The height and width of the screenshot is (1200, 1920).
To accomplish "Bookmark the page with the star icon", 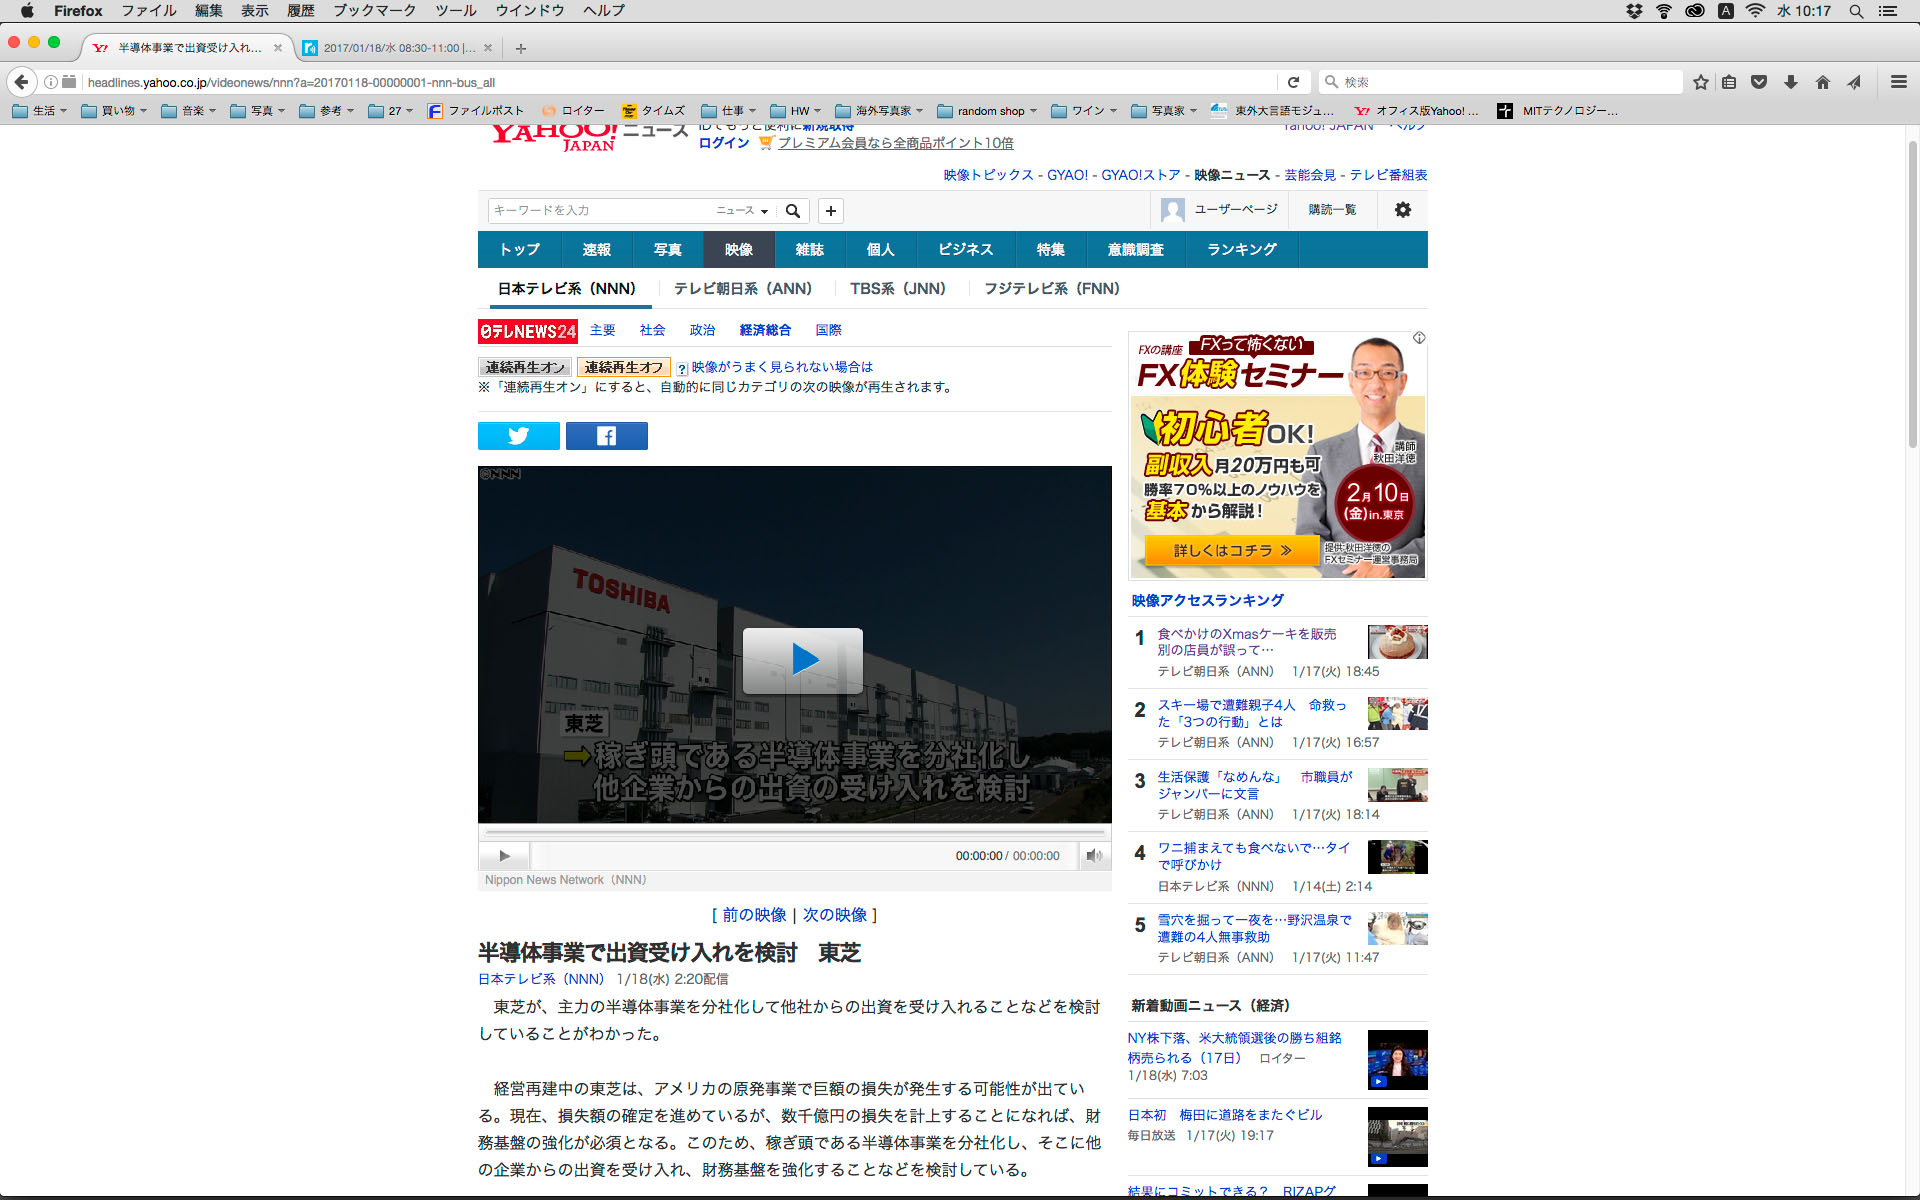I will coord(1700,82).
